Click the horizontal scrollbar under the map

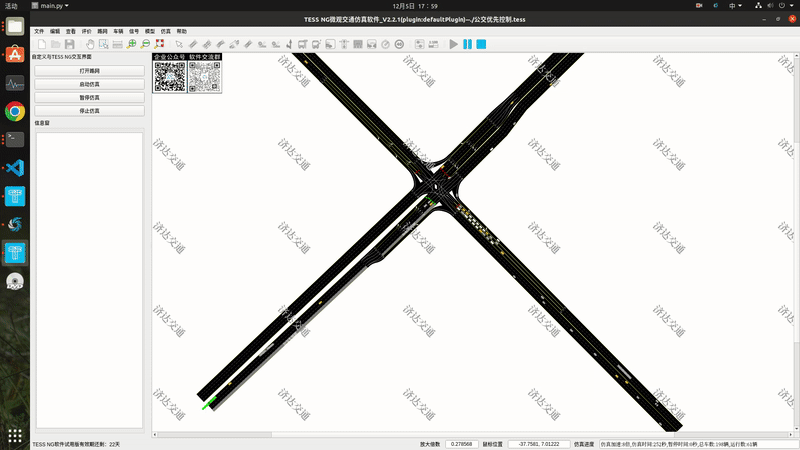click(472, 435)
